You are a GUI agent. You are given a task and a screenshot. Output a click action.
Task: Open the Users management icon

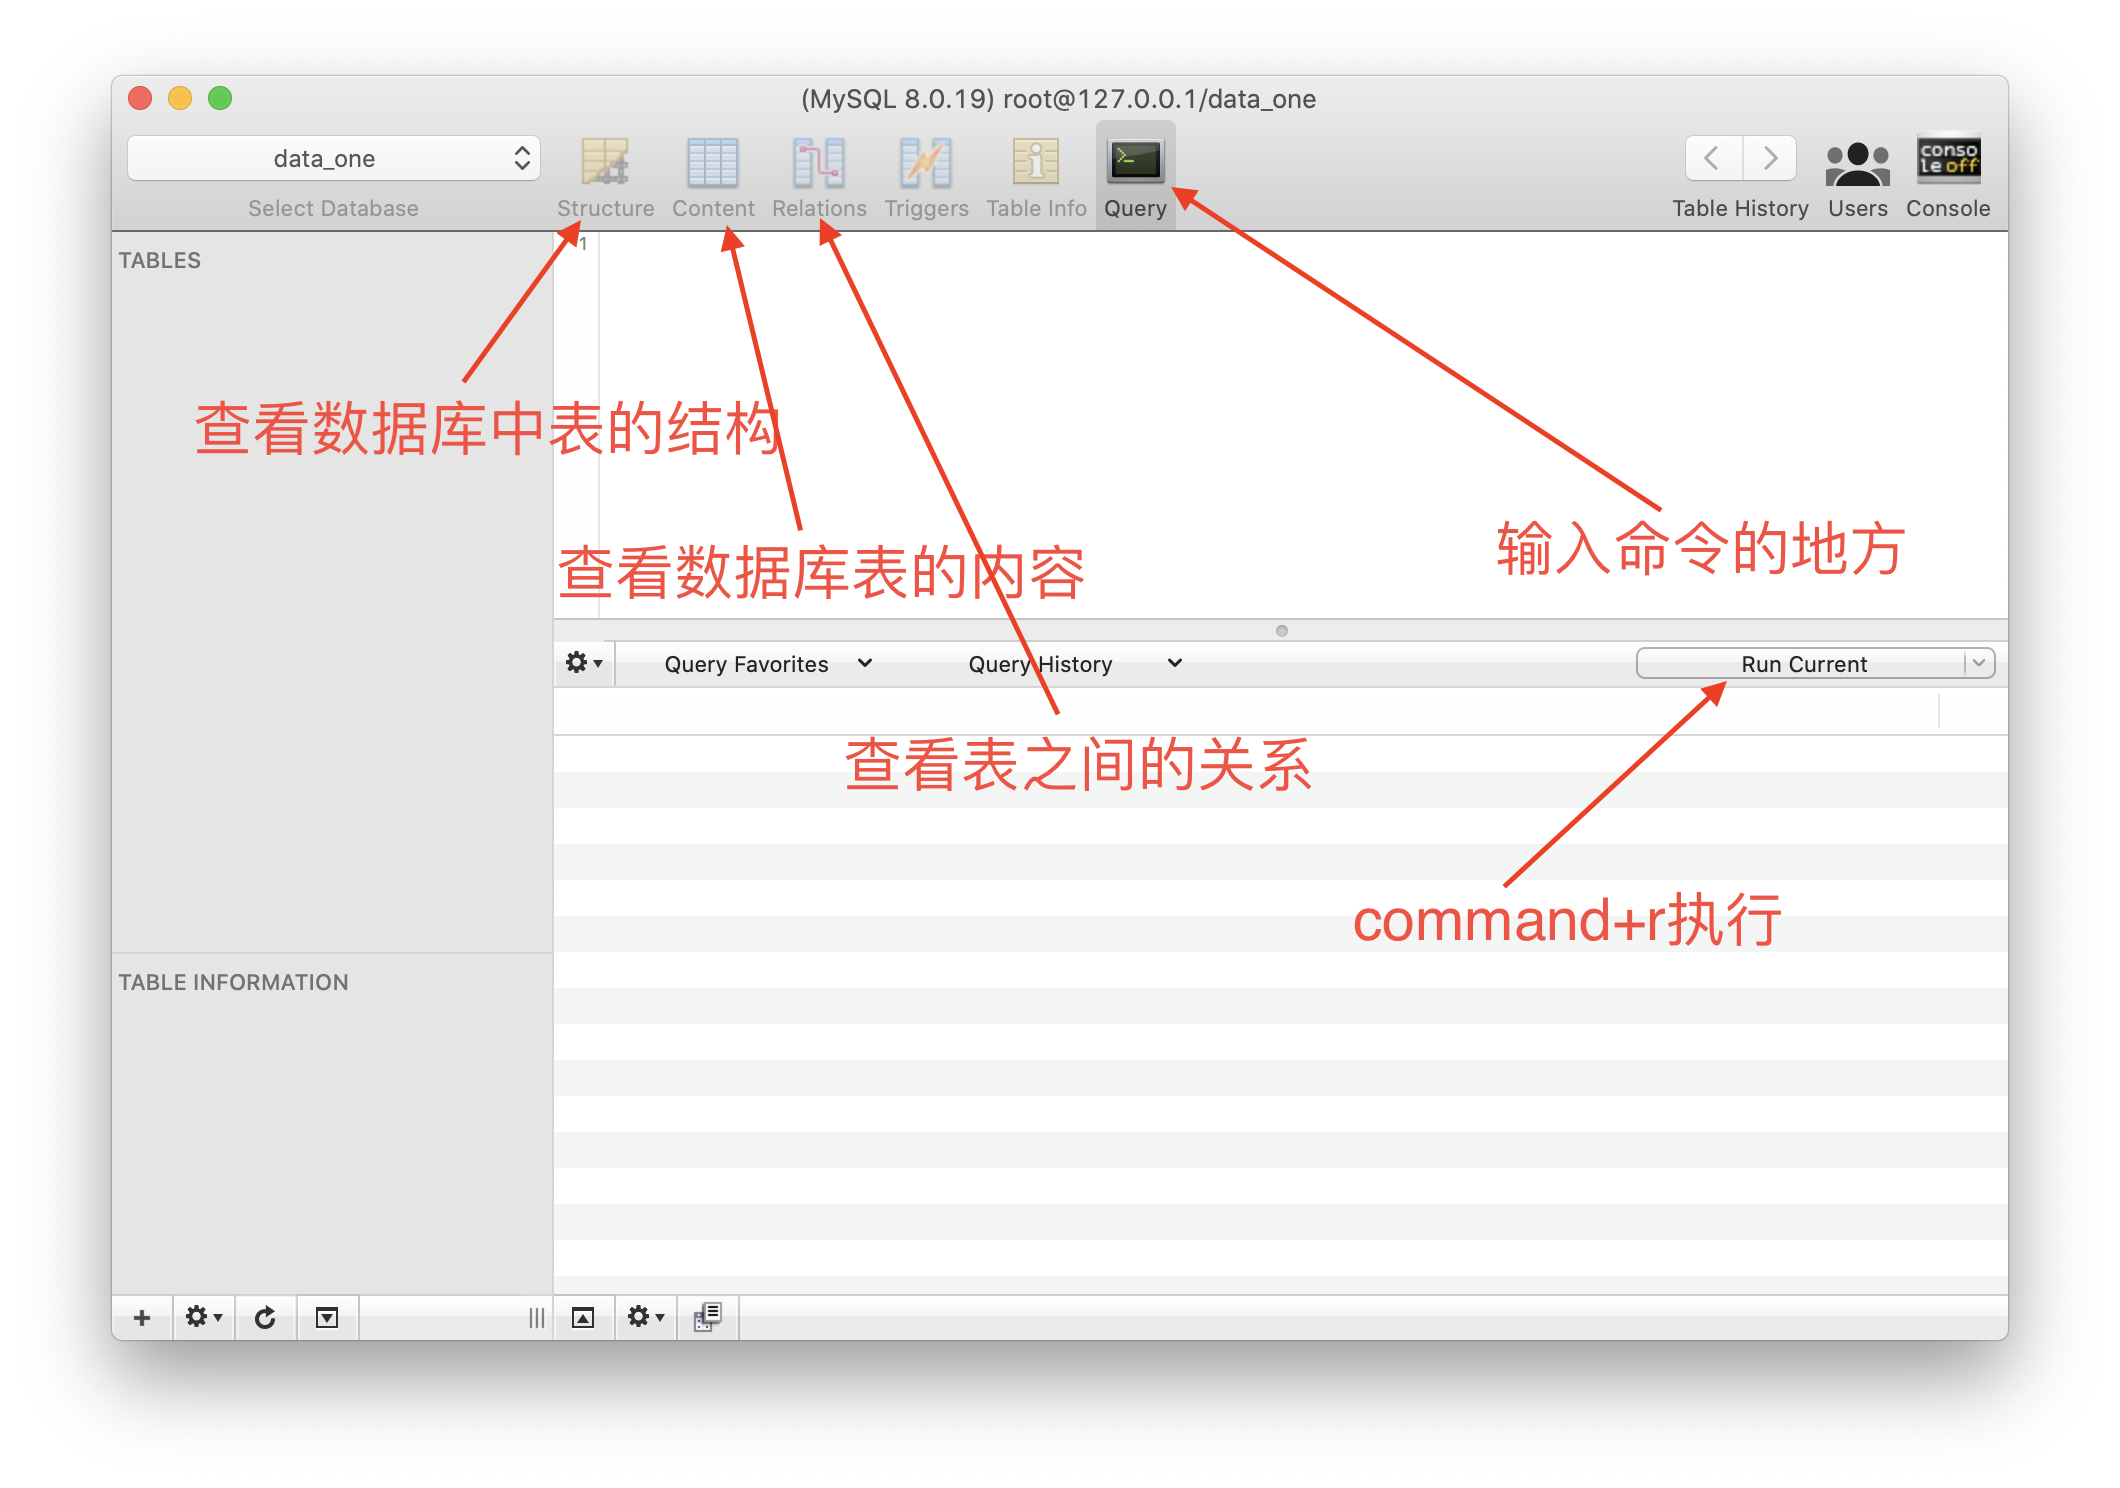click(1857, 163)
